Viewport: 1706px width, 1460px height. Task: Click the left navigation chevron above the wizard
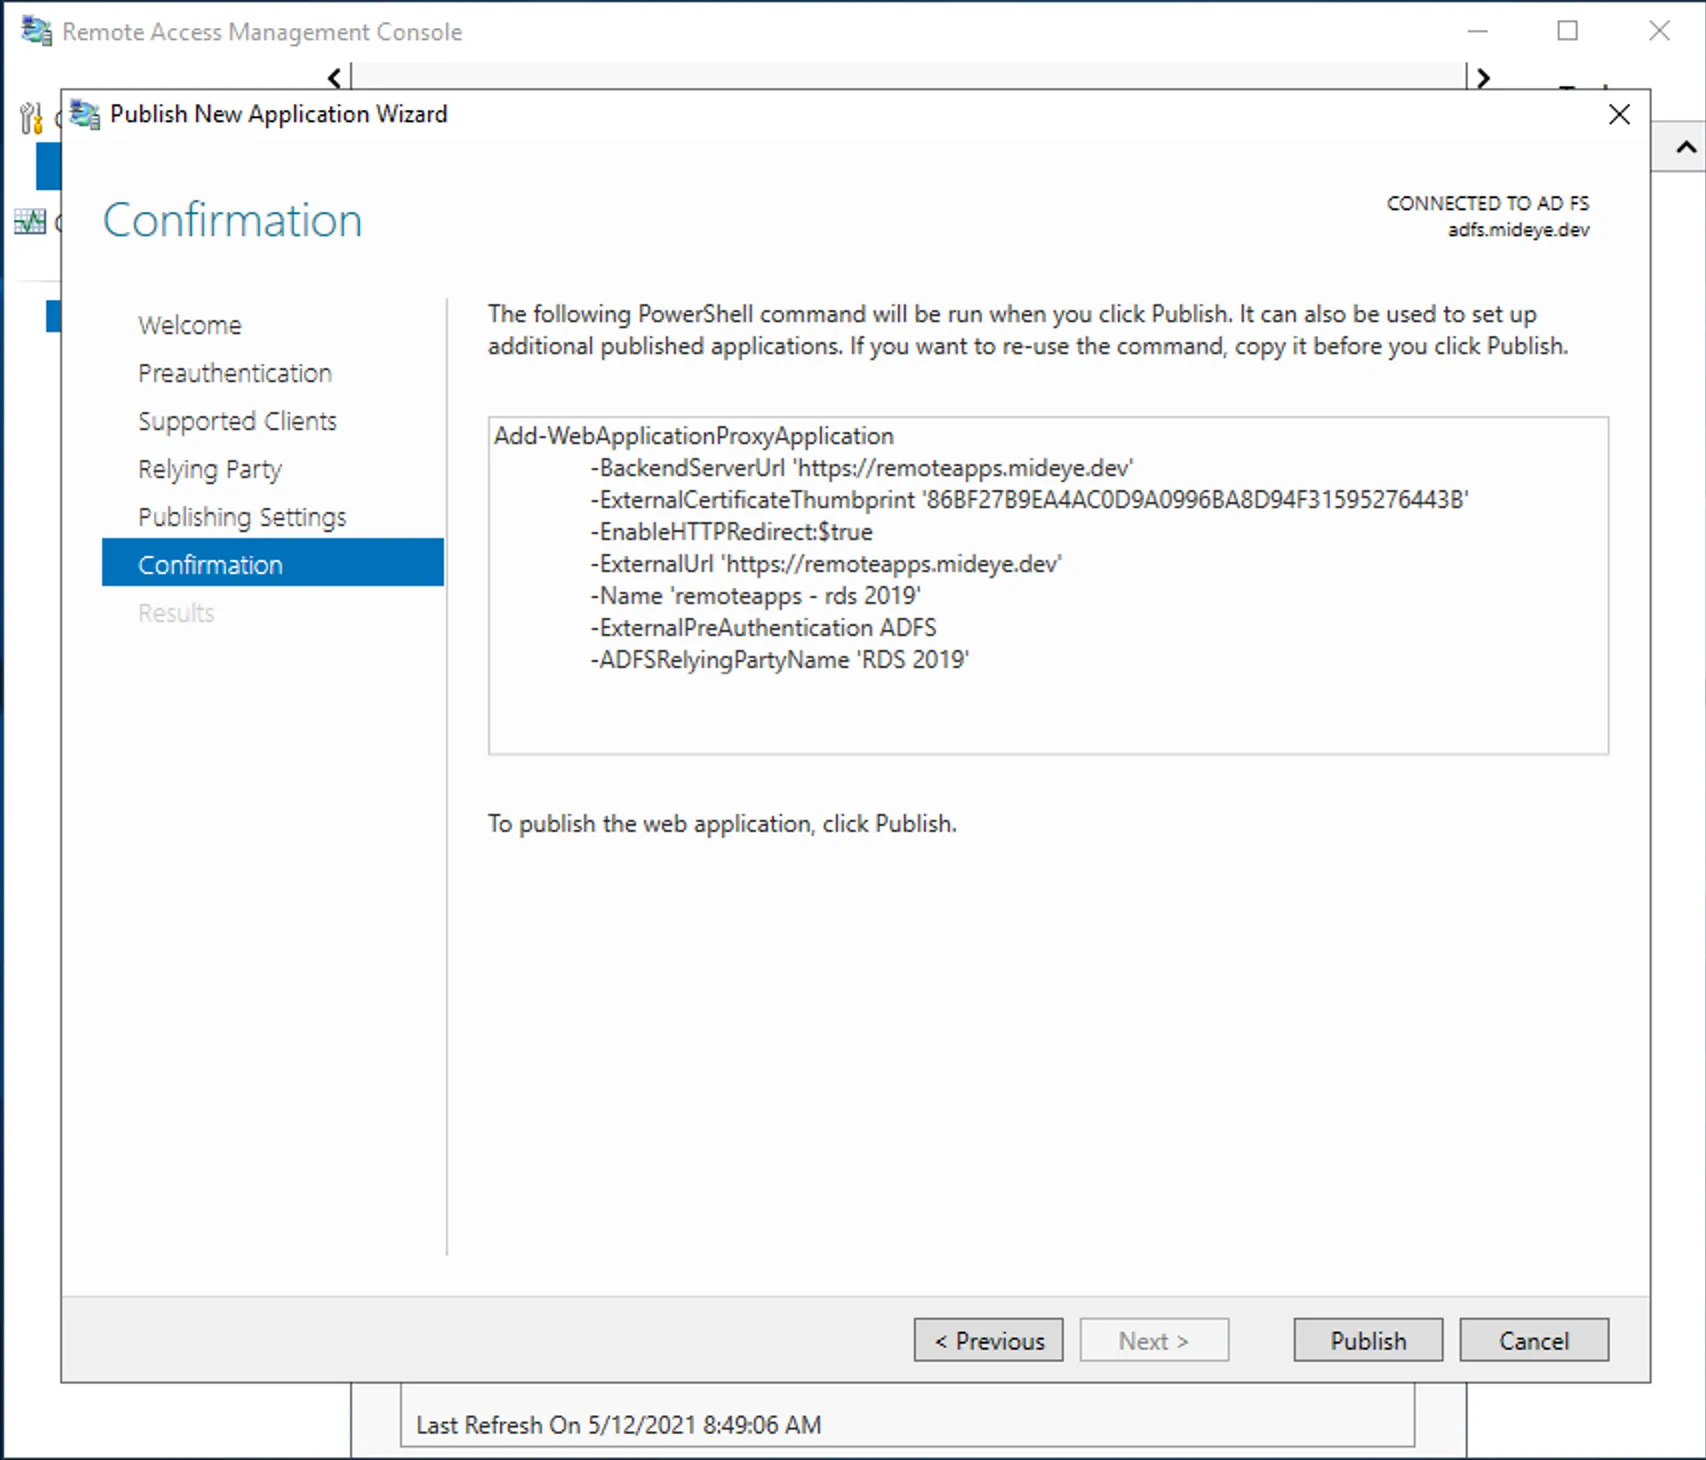[x=333, y=77]
